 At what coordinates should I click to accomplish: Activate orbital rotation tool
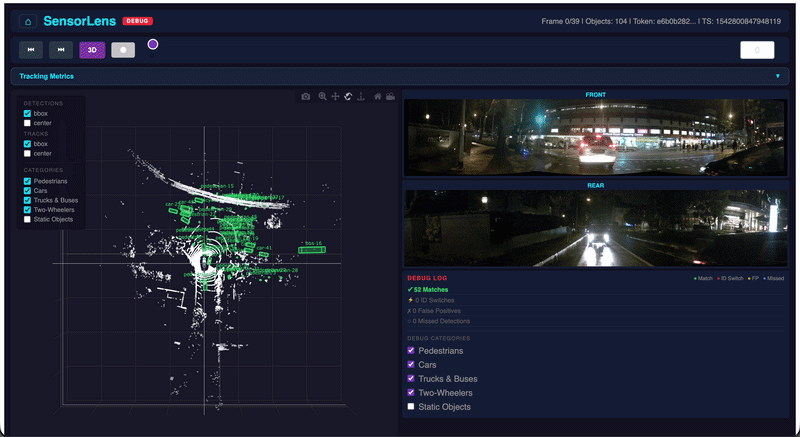pos(348,96)
